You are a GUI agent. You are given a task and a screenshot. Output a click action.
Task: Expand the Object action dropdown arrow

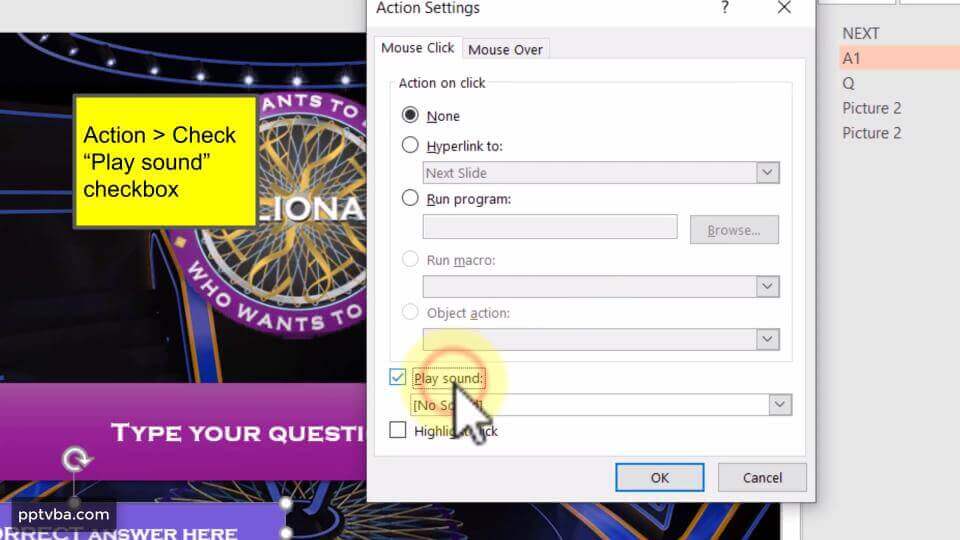point(768,339)
